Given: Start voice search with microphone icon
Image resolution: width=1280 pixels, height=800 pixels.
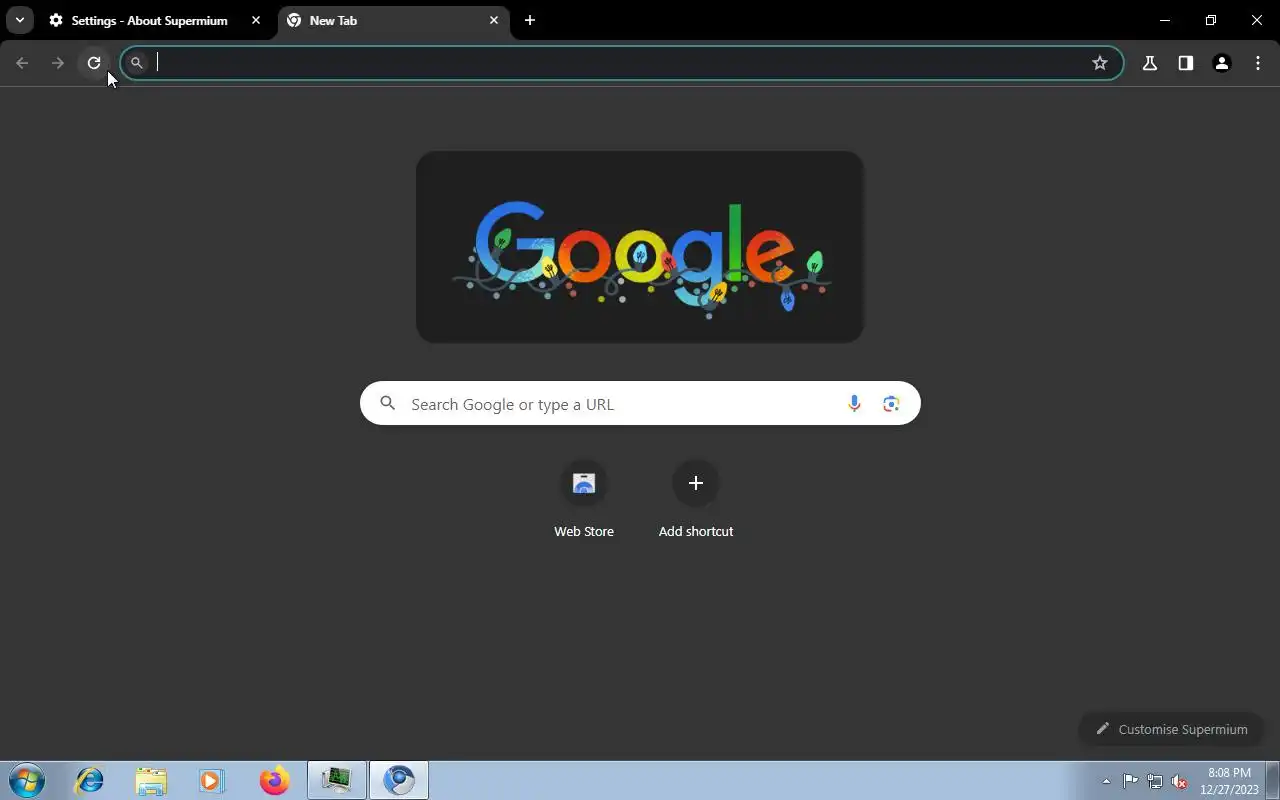Looking at the screenshot, I should tap(854, 403).
